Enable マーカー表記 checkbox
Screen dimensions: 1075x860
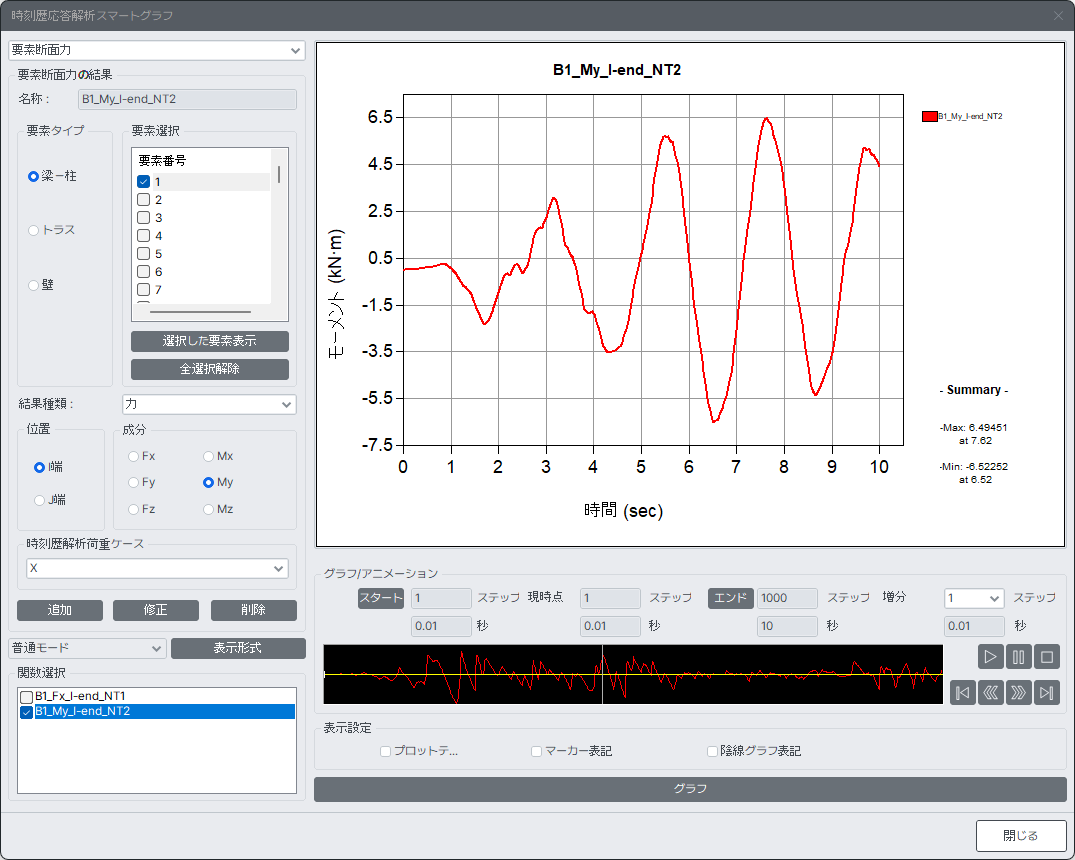(537, 752)
